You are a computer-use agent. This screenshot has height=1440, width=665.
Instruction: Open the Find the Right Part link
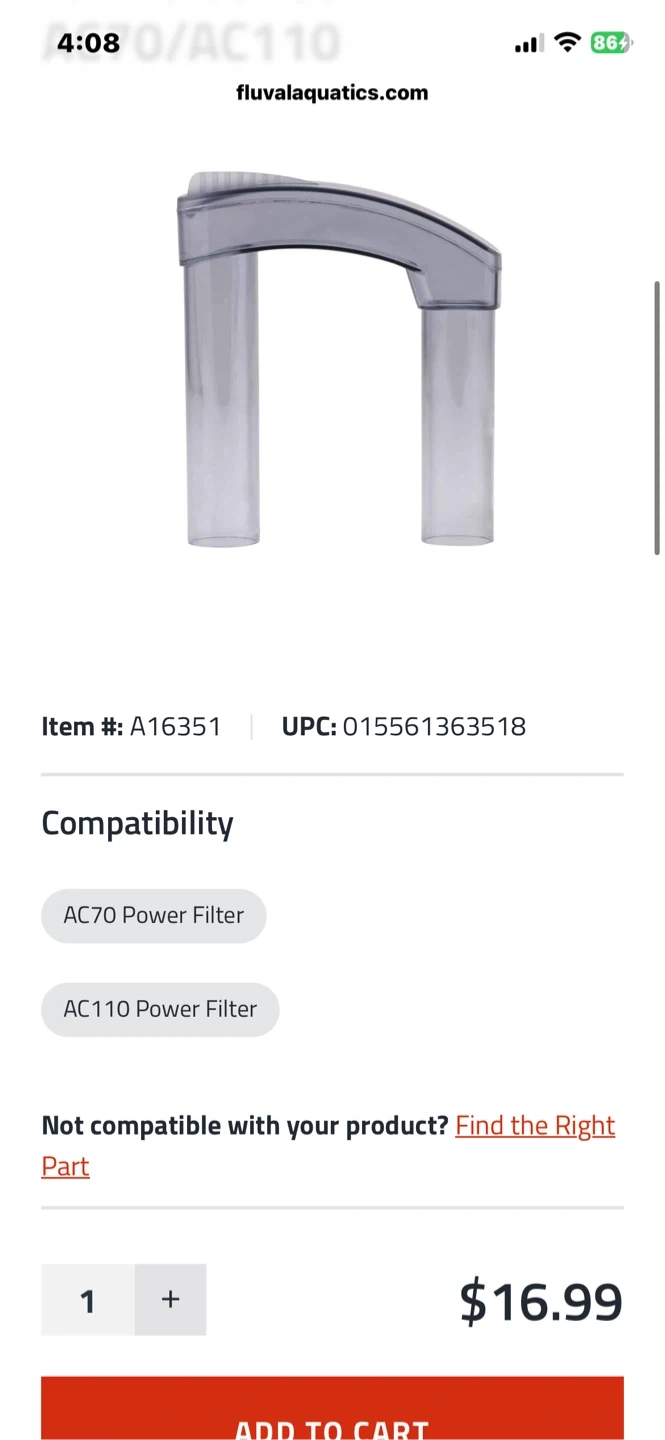coord(535,1126)
